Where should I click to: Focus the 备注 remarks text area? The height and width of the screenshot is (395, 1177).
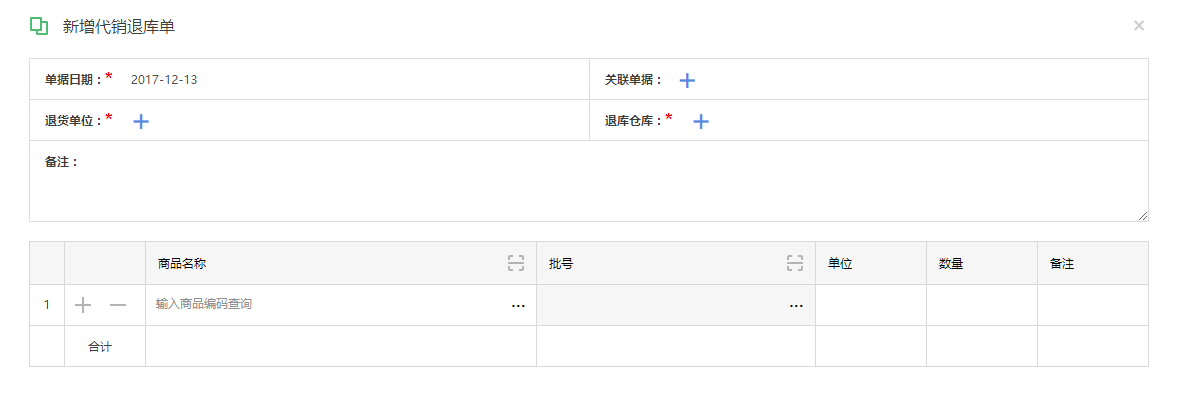[x=588, y=181]
